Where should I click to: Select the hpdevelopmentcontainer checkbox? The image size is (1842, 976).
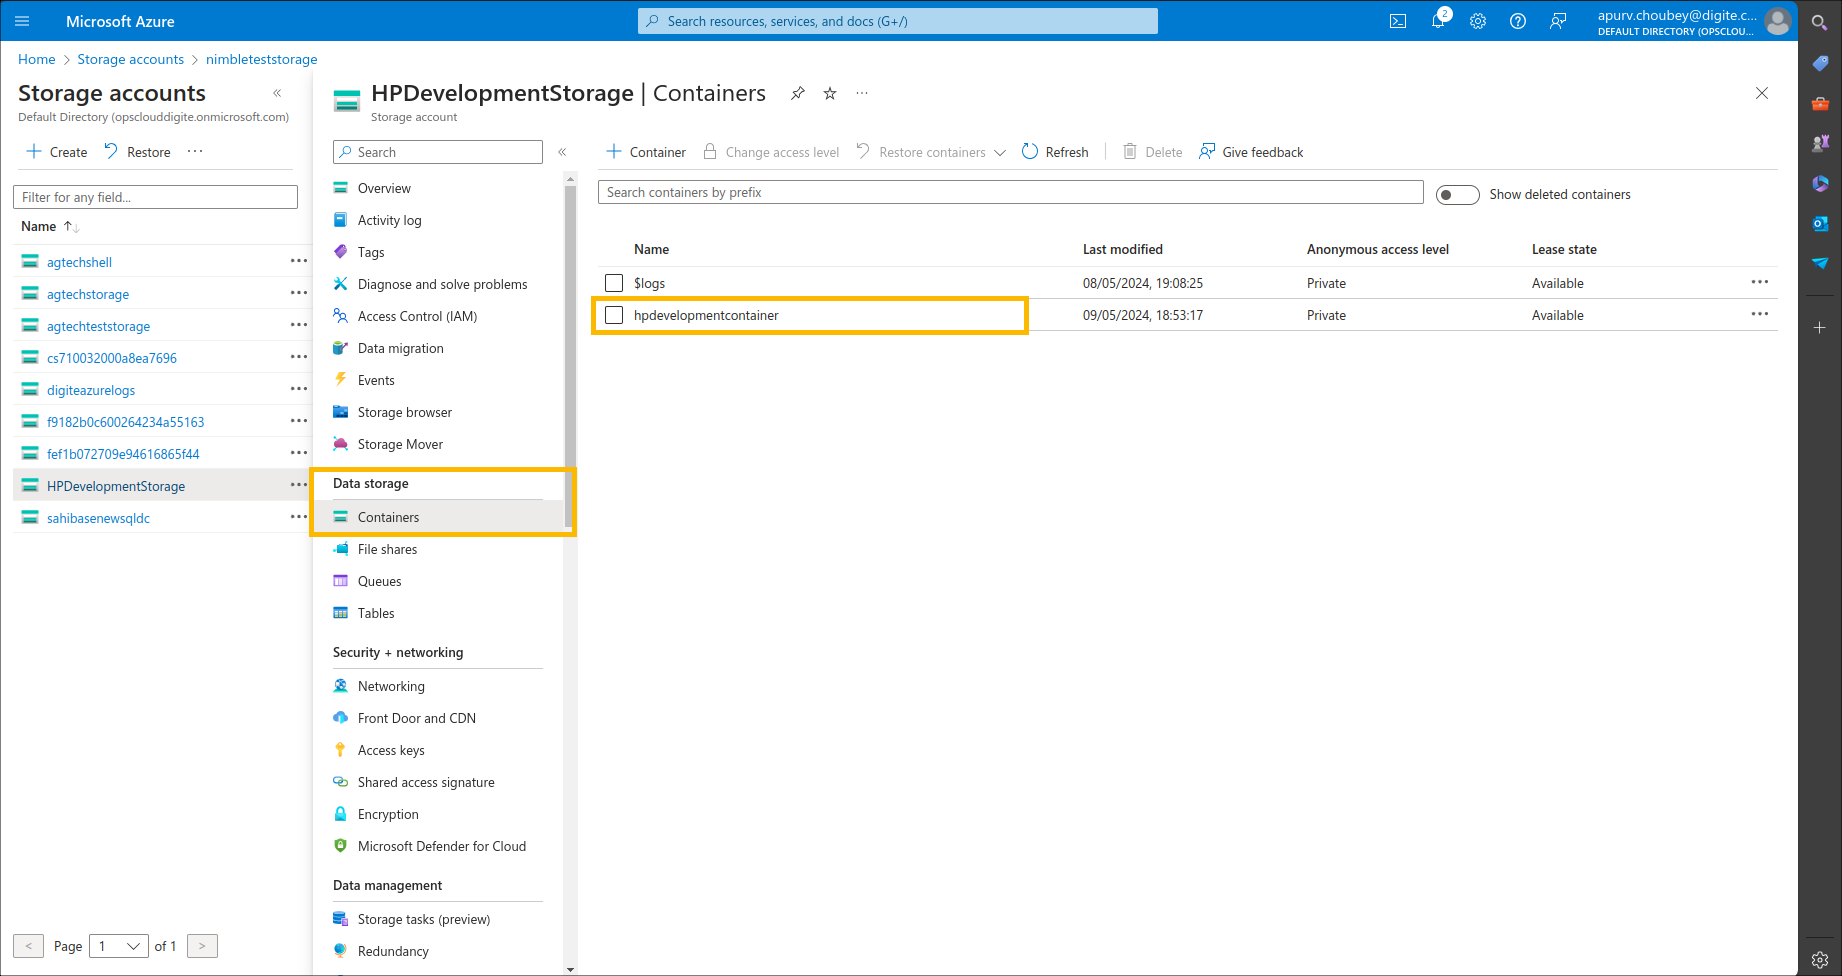coord(613,315)
